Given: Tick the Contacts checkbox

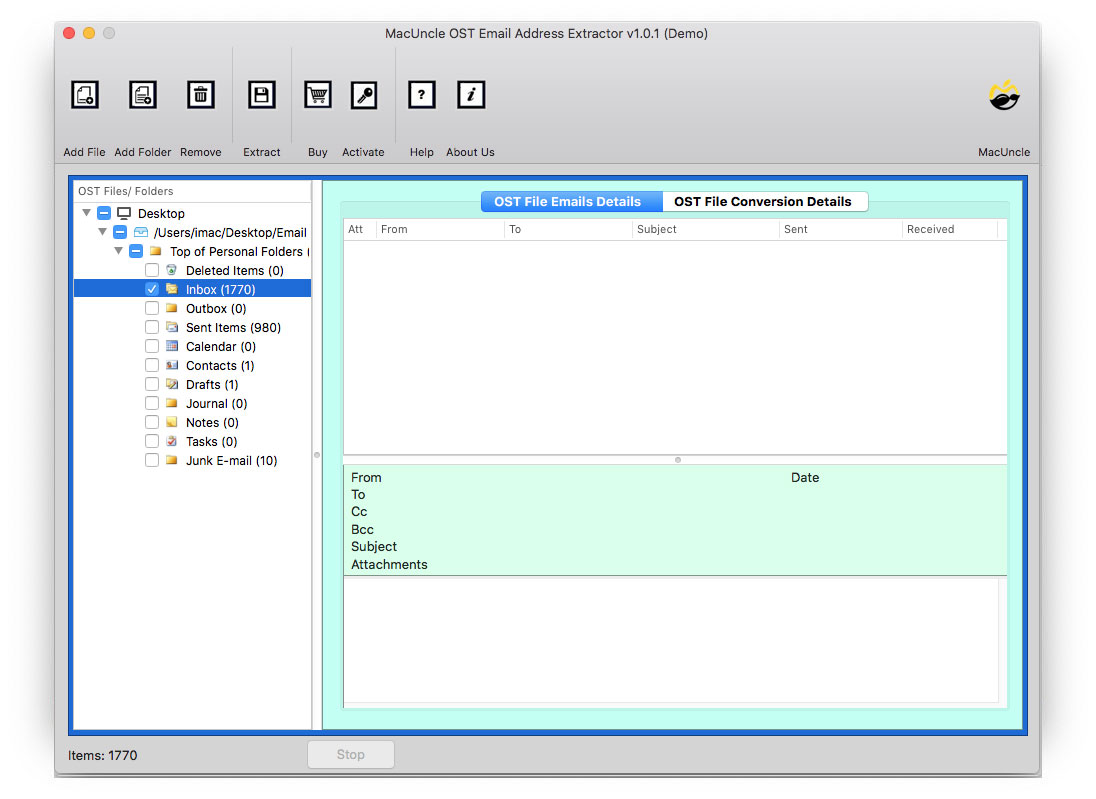Looking at the screenshot, I should 152,365.
